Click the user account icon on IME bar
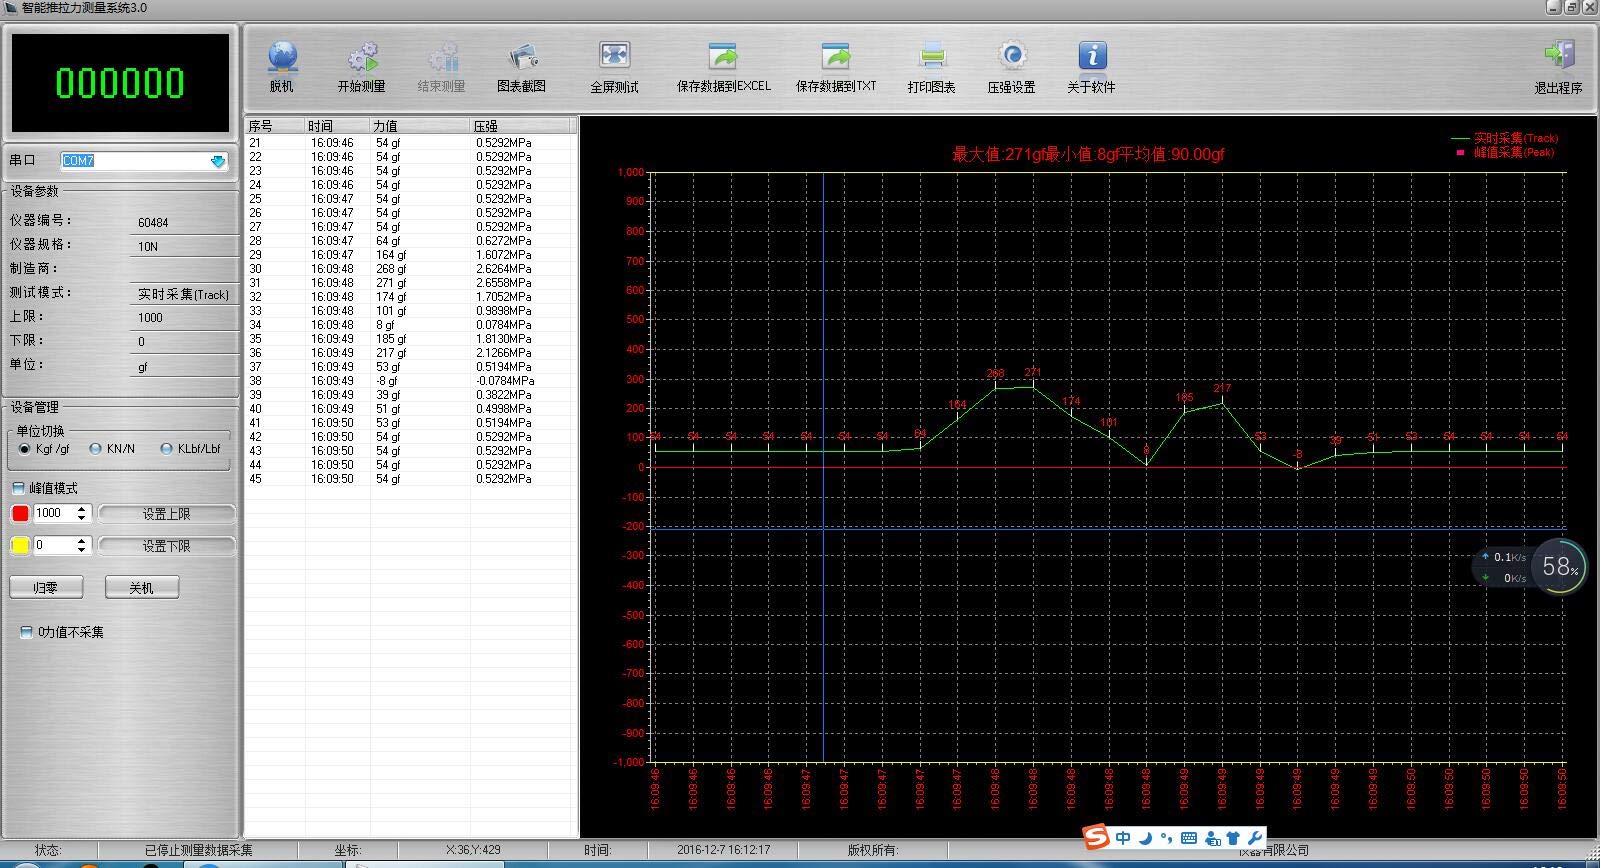The image size is (1600, 868). tap(1212, 838)
